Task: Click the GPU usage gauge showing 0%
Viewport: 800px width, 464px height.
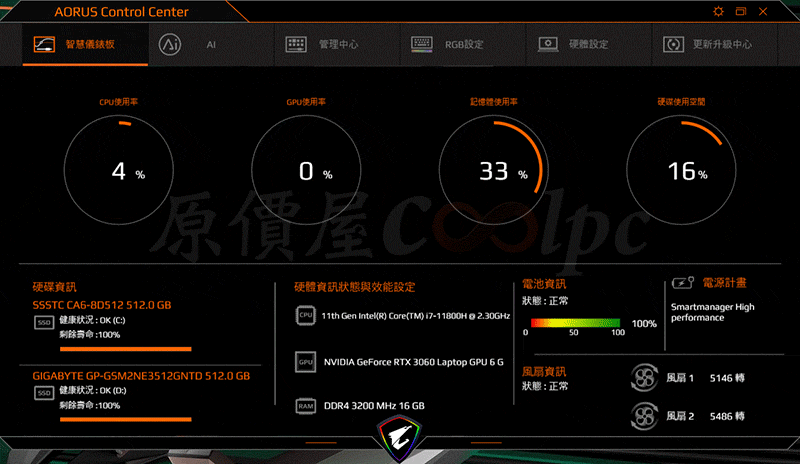Action: point(306,170)
